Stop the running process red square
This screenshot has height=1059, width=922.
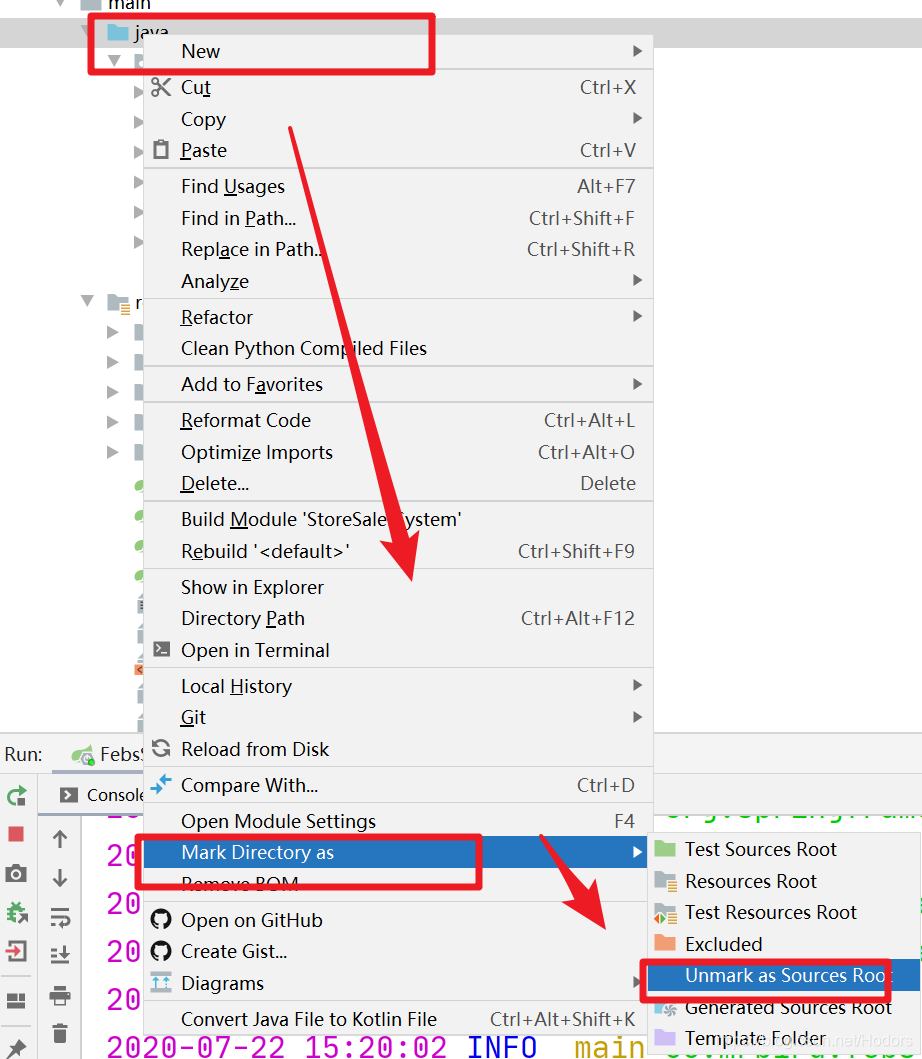[16, 834]
